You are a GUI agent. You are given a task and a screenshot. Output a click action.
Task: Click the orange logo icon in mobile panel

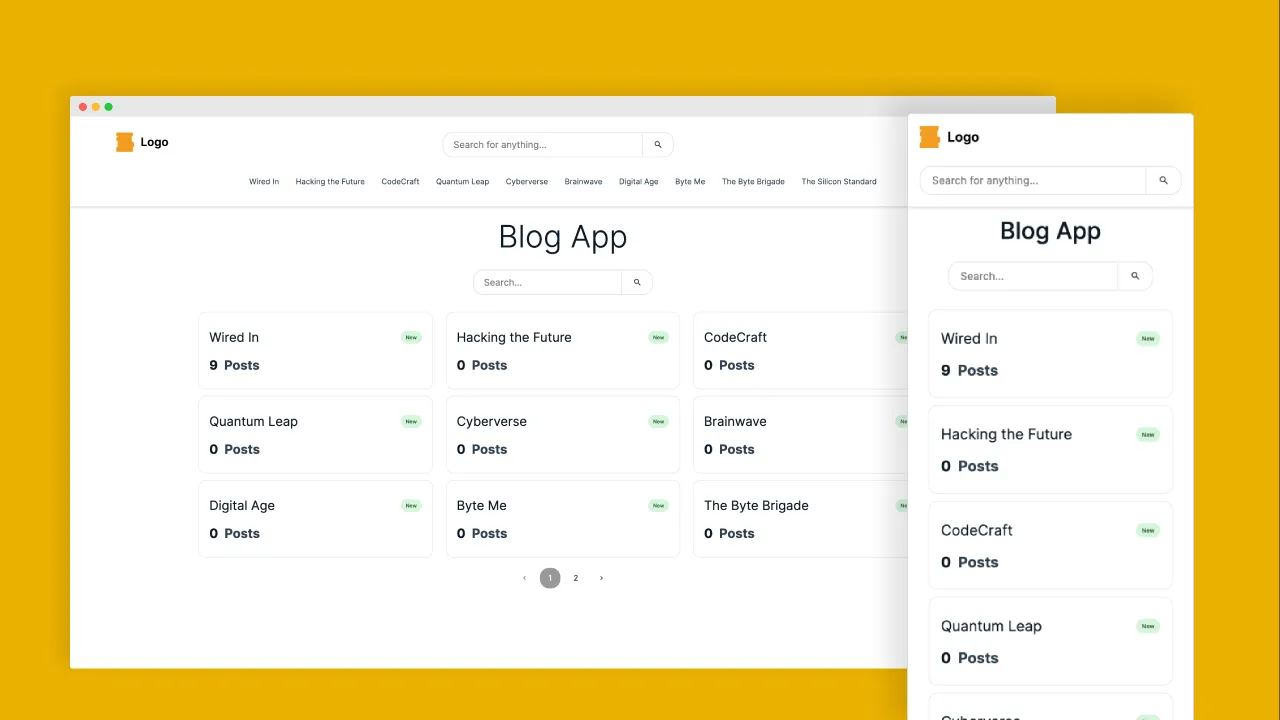[930, 137]
